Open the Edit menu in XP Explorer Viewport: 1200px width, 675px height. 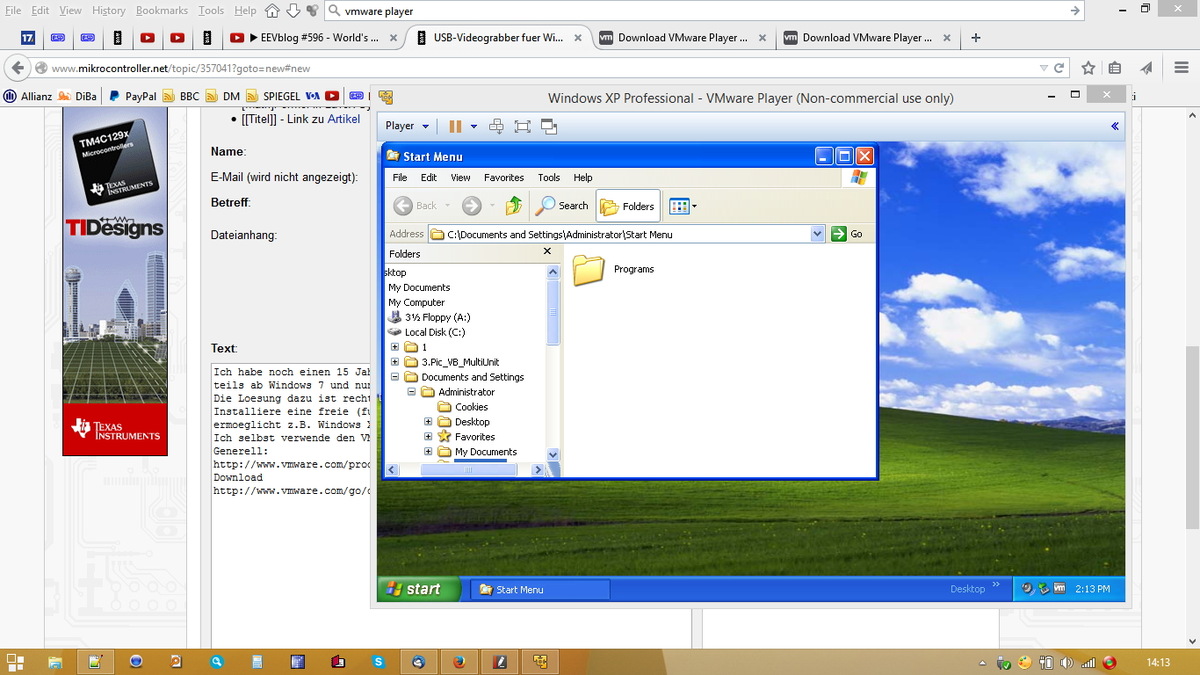(x=429, y=178)
